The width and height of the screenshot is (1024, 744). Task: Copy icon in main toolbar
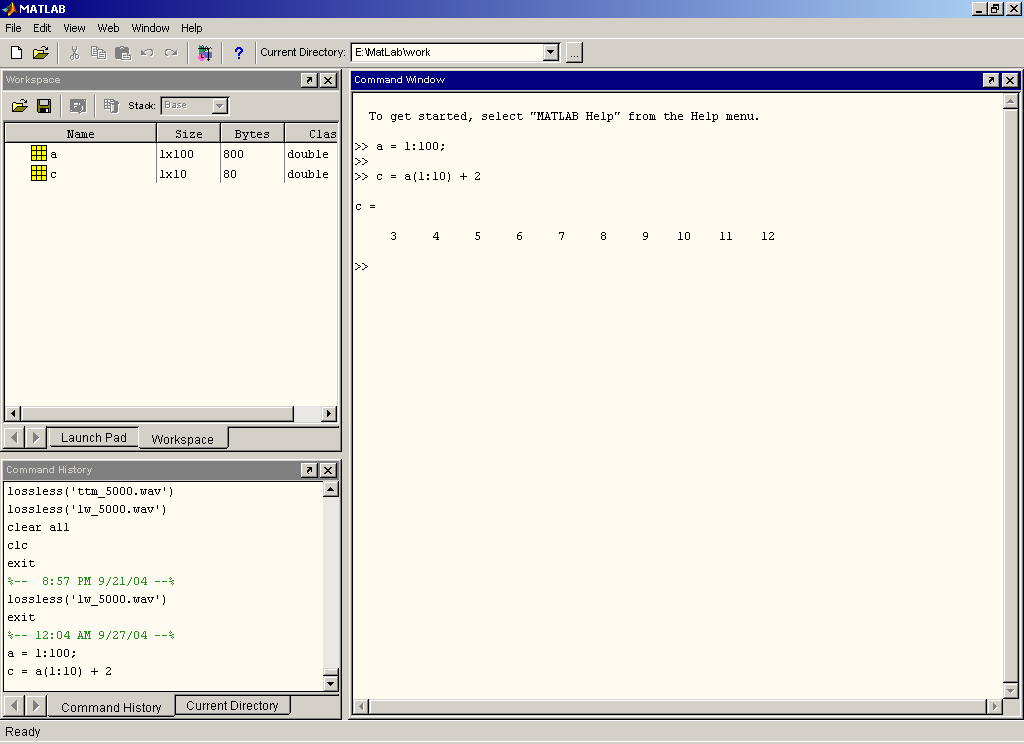tap(98, 53)
